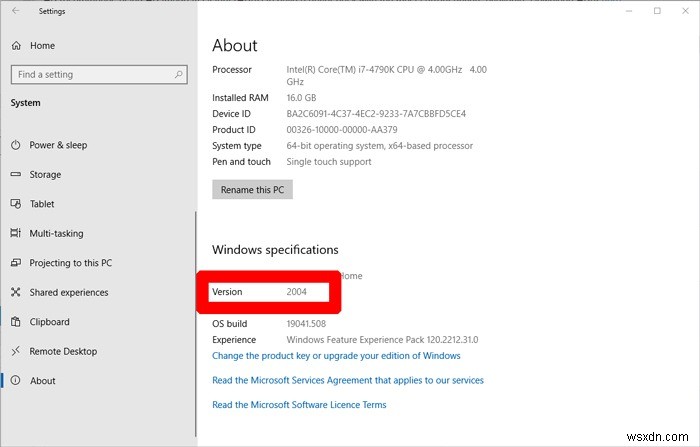Click the System section heading
Screen dimensions: 700x447
[25, 103]
